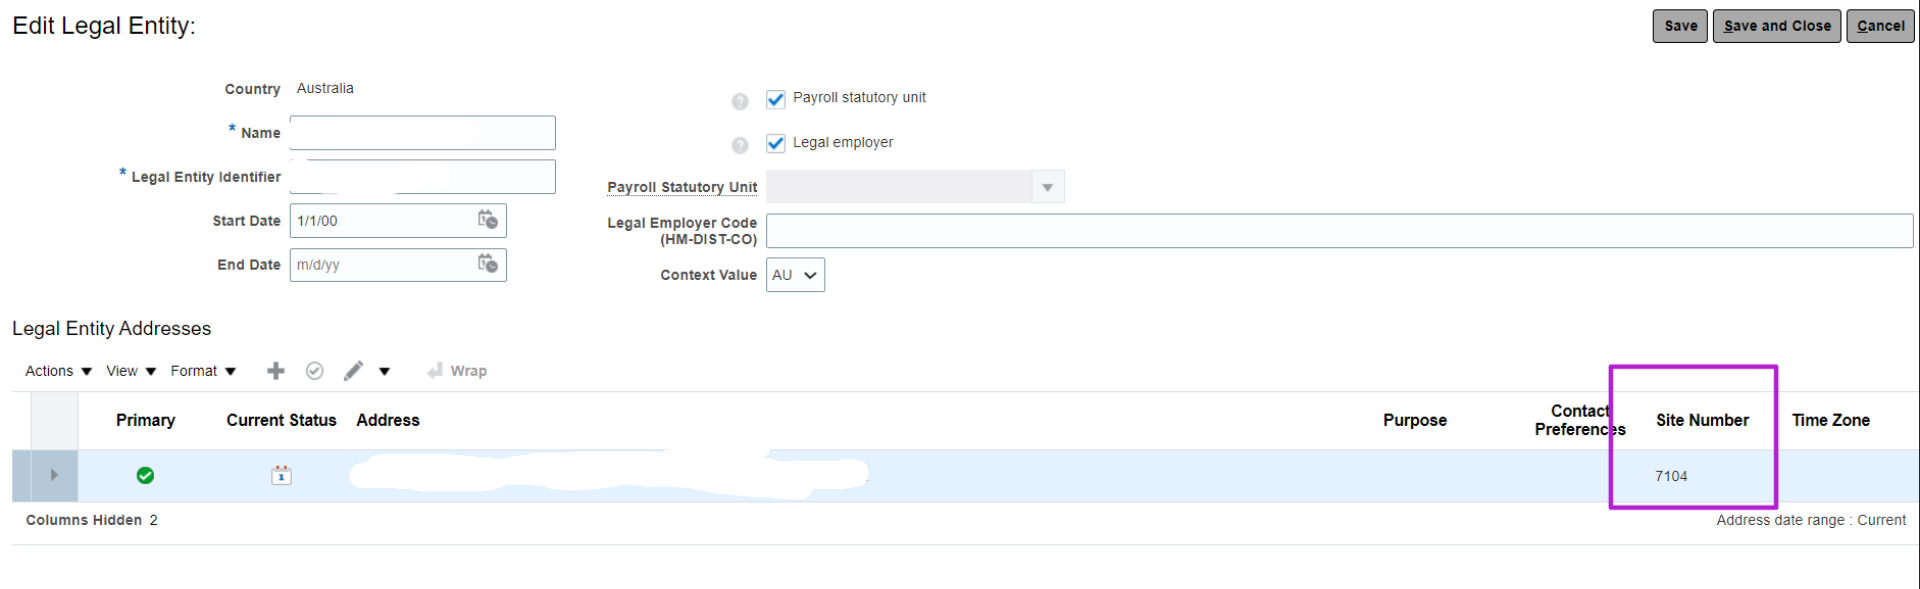Validate the address with the circled check icon
Viewport: 1920px width, 589px height.
coord(315,370)
